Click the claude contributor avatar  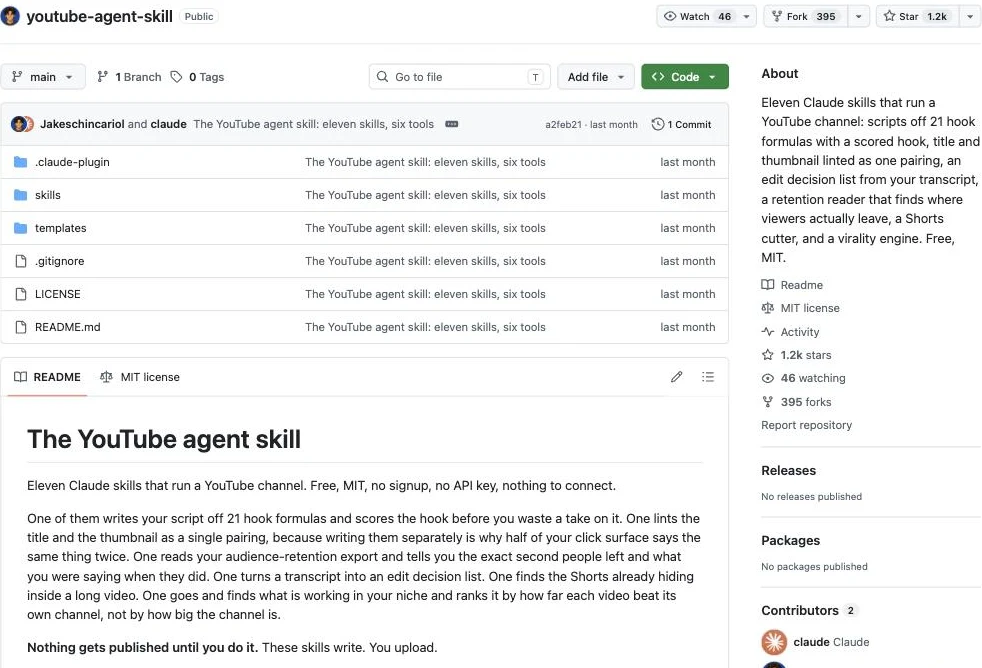(x=774, y=642)
